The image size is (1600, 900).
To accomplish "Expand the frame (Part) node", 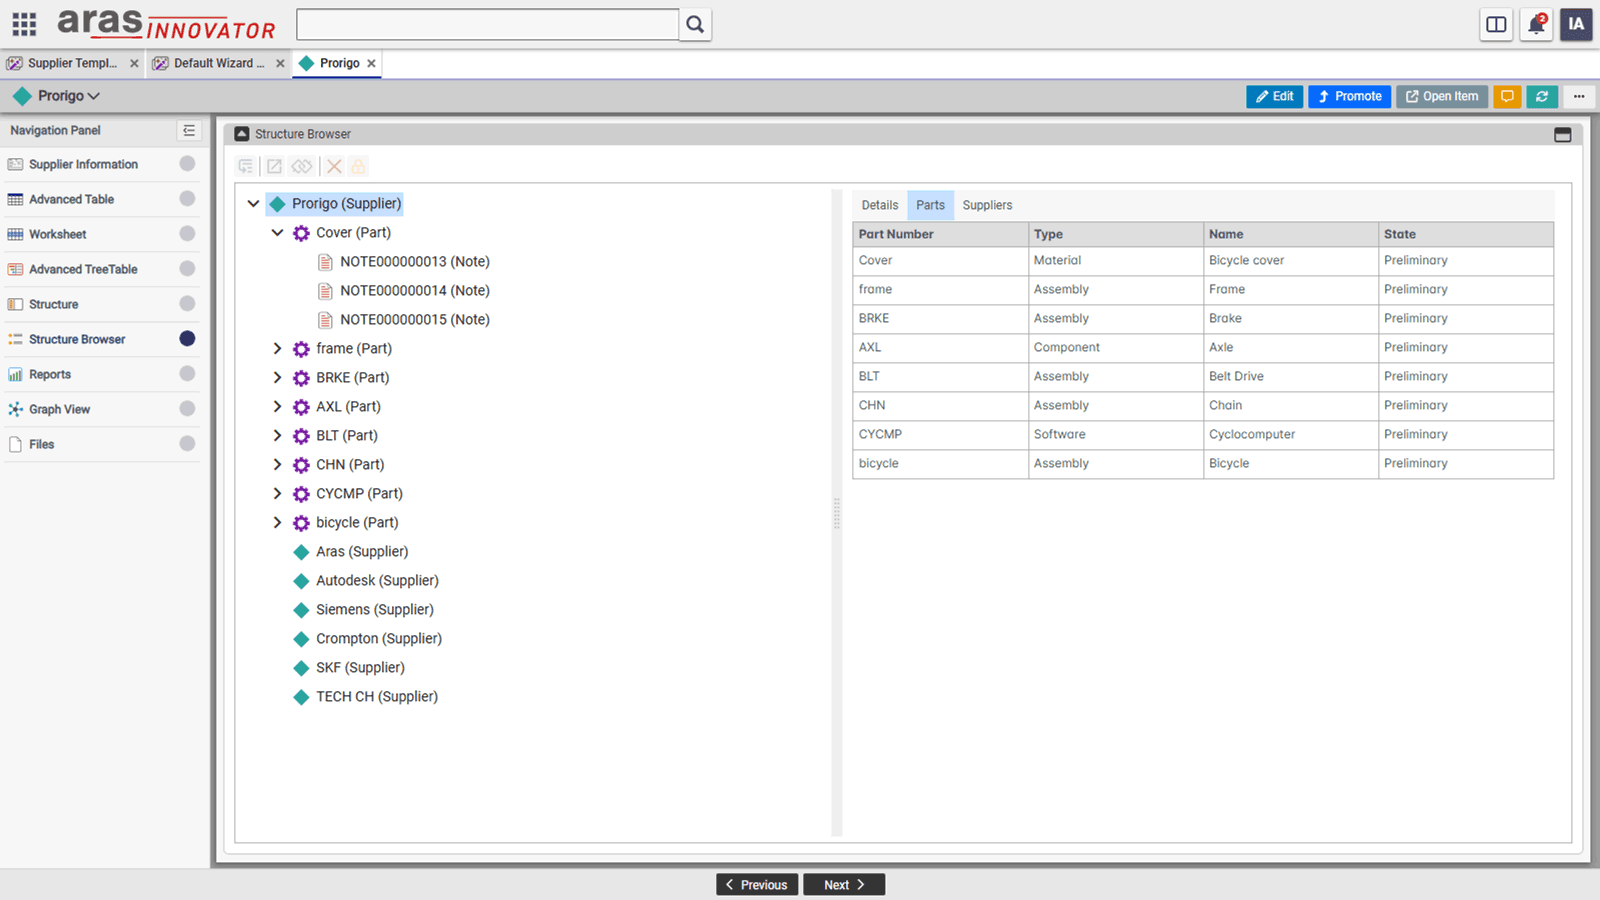I will pyautogui.click(x=277, y=349).
